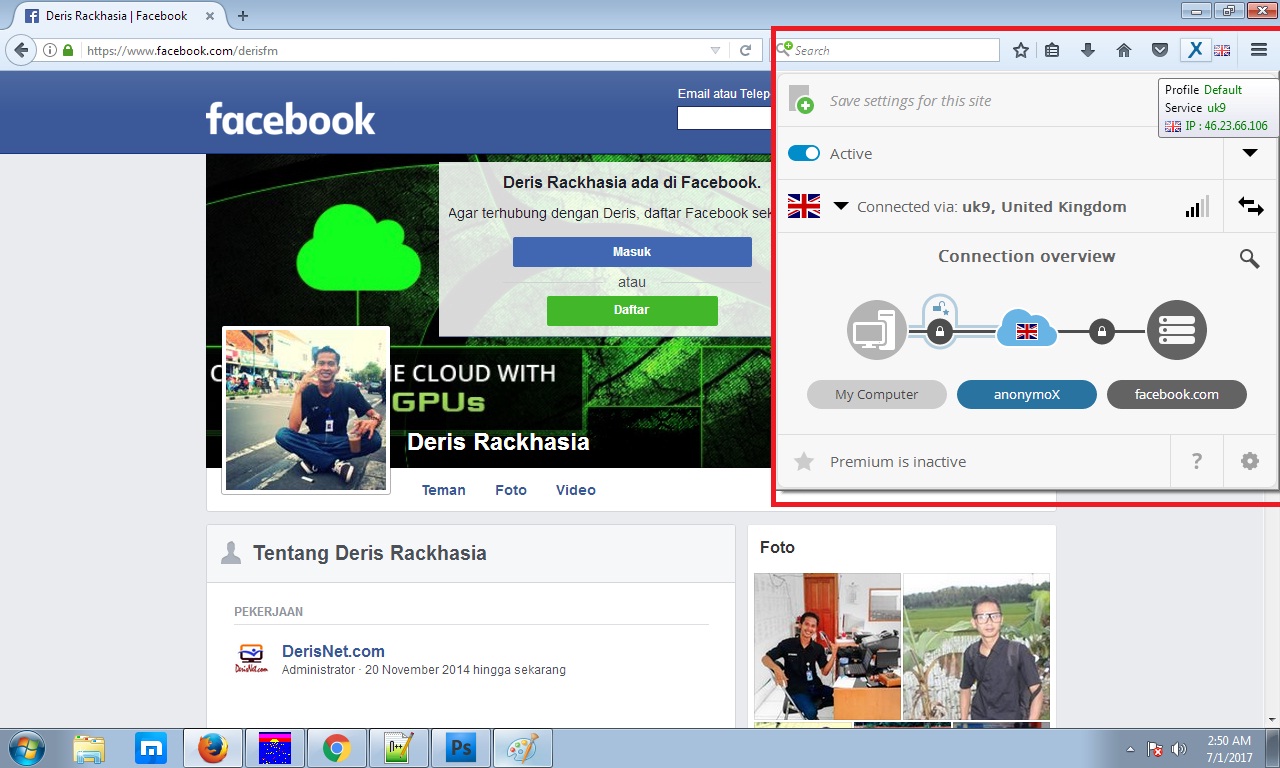Click Save settings for this site
This screenshot has width=1280, height=768.
[911, 101]
